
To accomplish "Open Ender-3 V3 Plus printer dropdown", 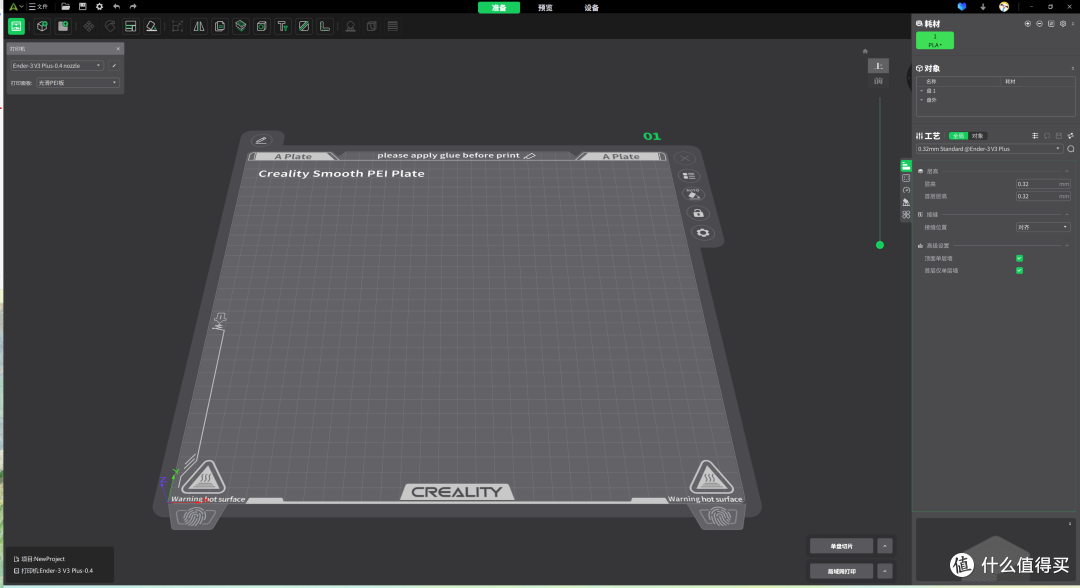I will (56, 65).
